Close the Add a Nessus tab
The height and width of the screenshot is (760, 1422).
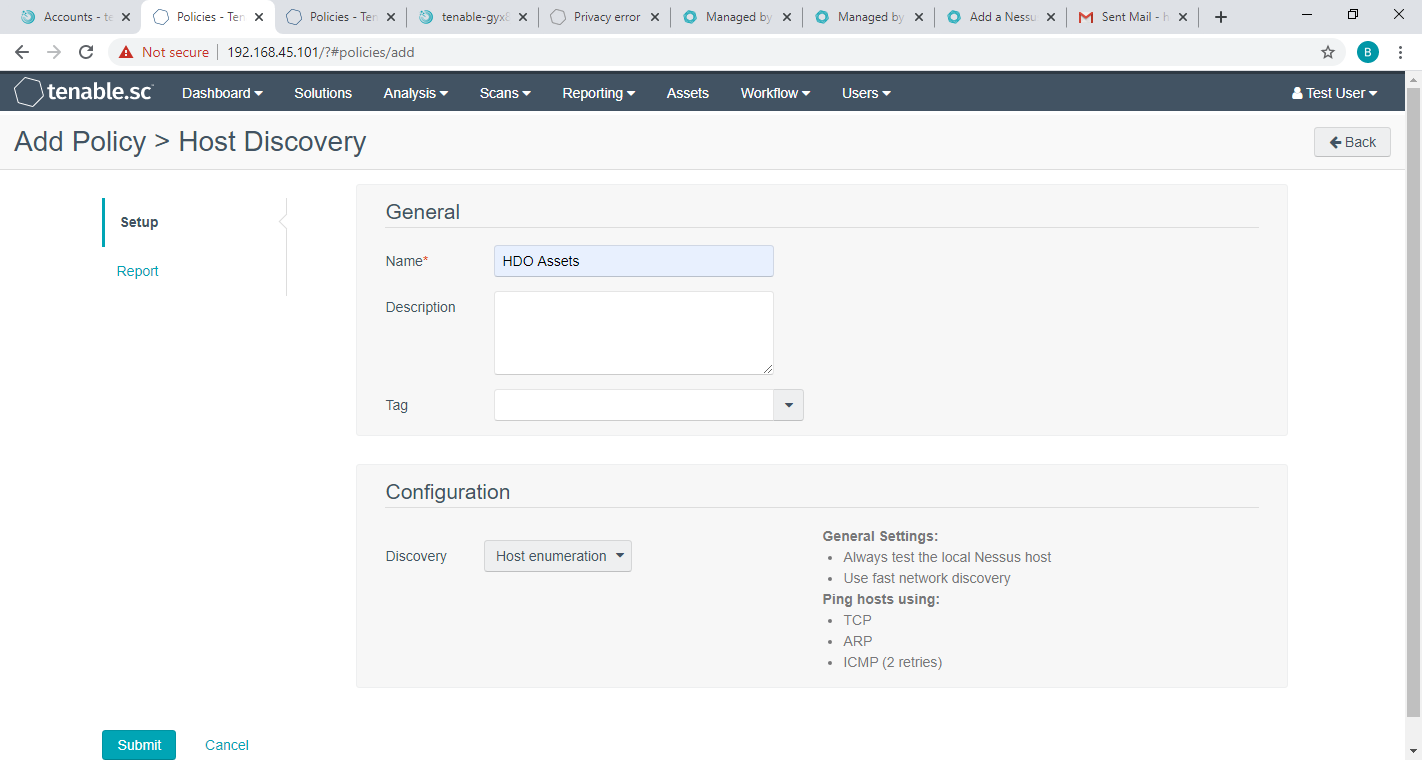click(1051, 17)
